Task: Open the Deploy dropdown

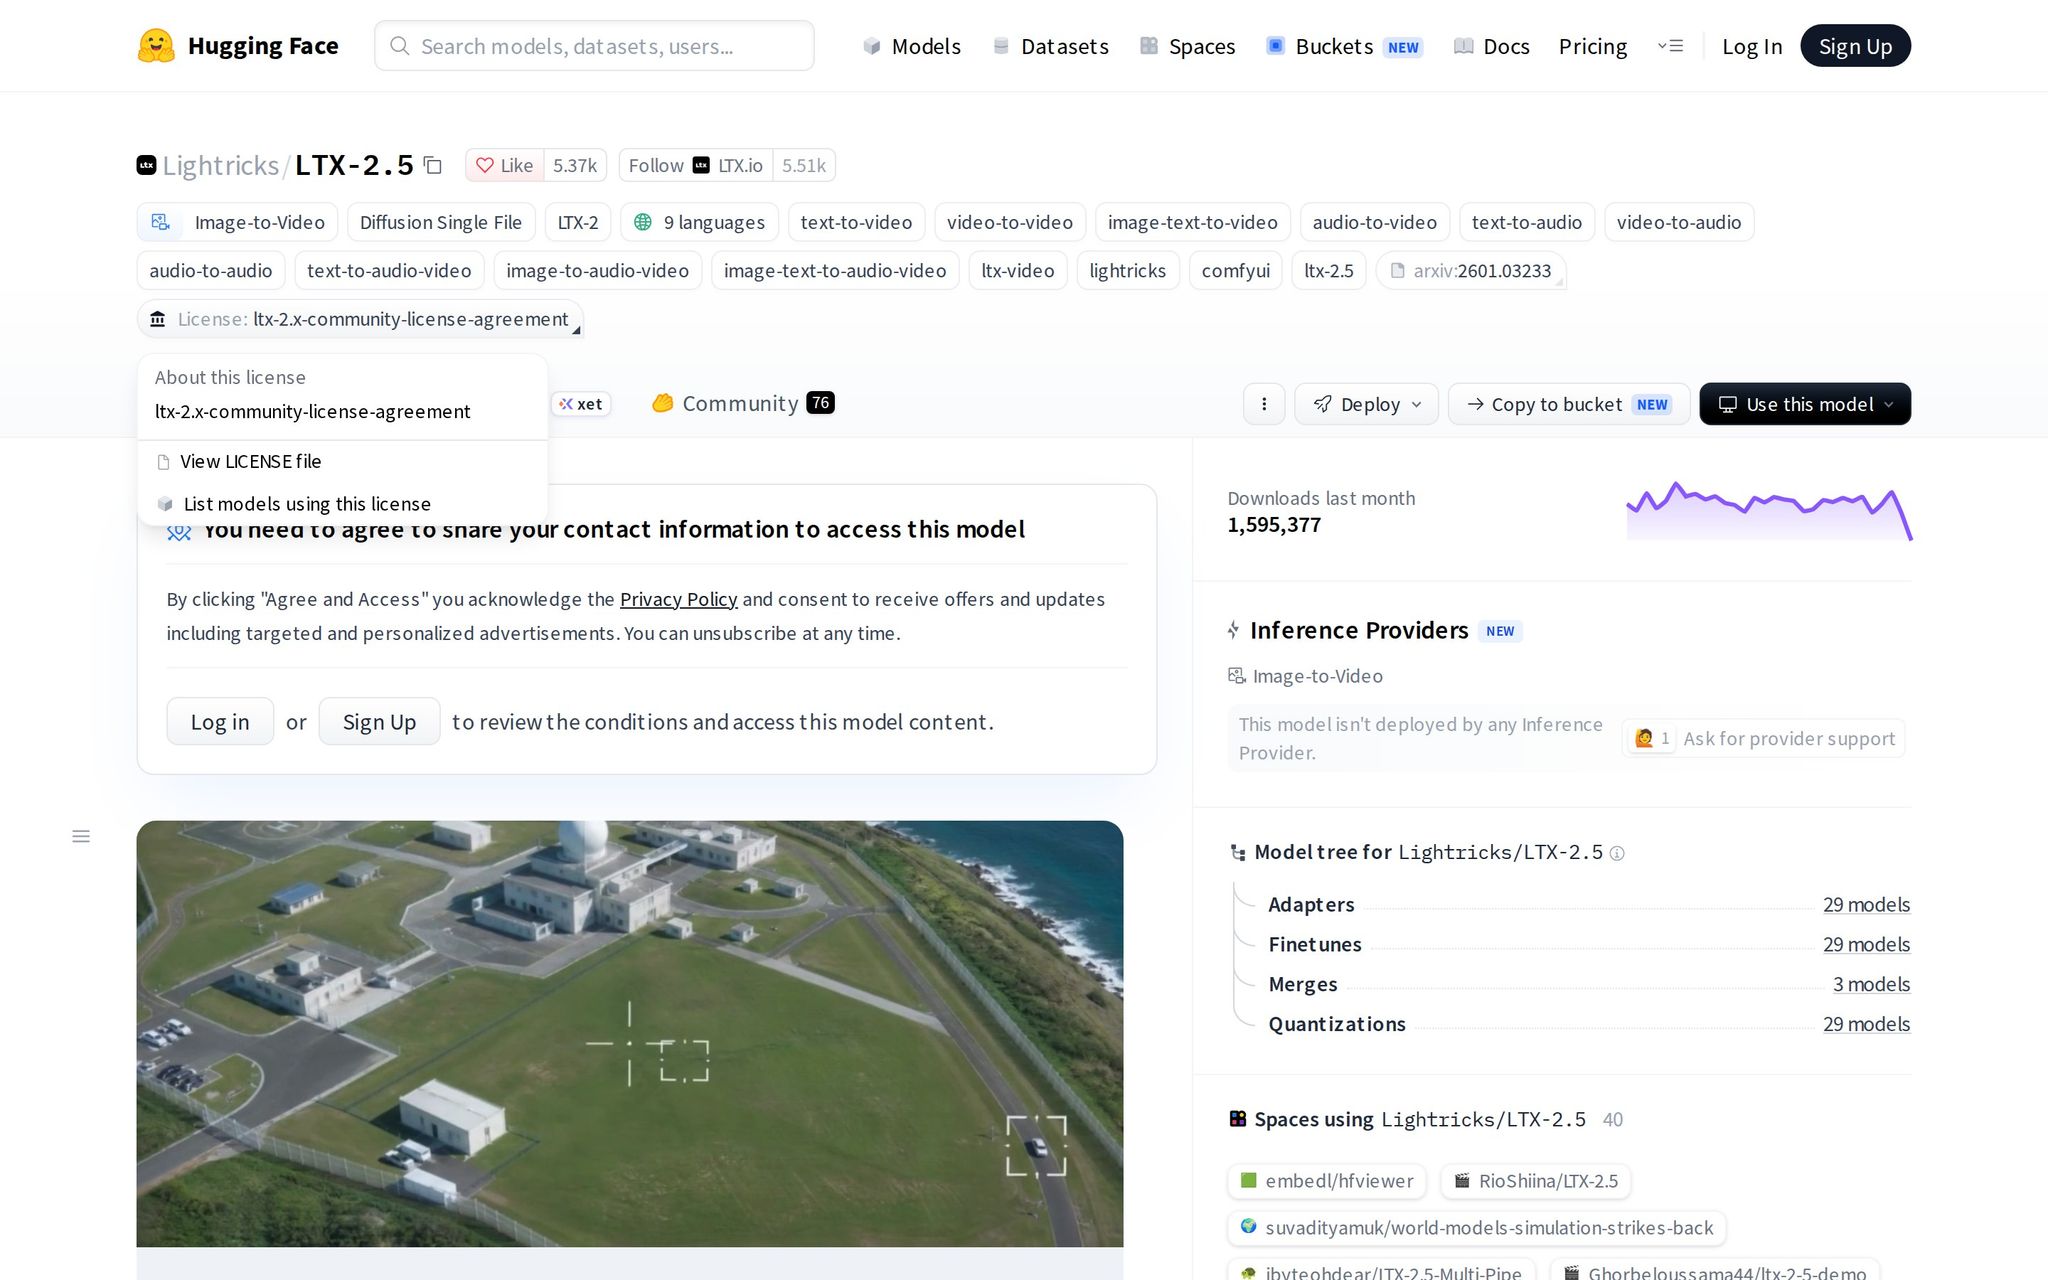Action: (1366, 404)
